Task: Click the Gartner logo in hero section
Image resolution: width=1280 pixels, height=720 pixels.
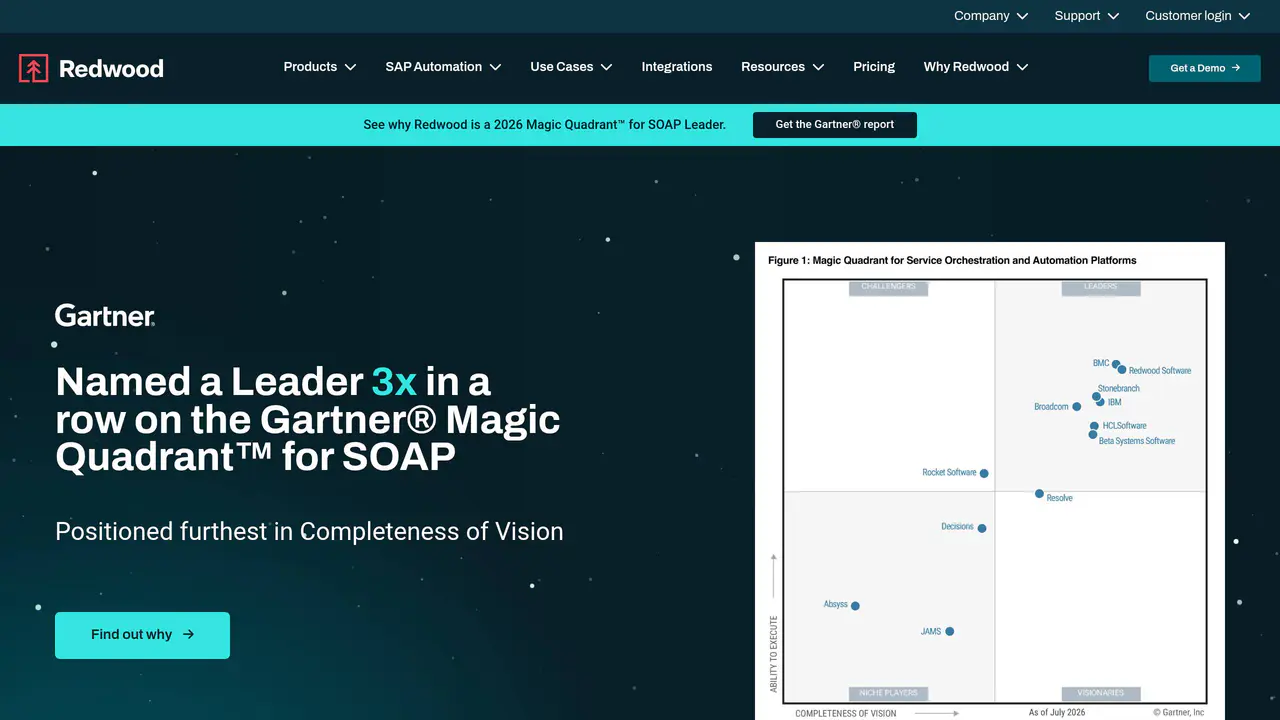Action: tap(105, 316)
